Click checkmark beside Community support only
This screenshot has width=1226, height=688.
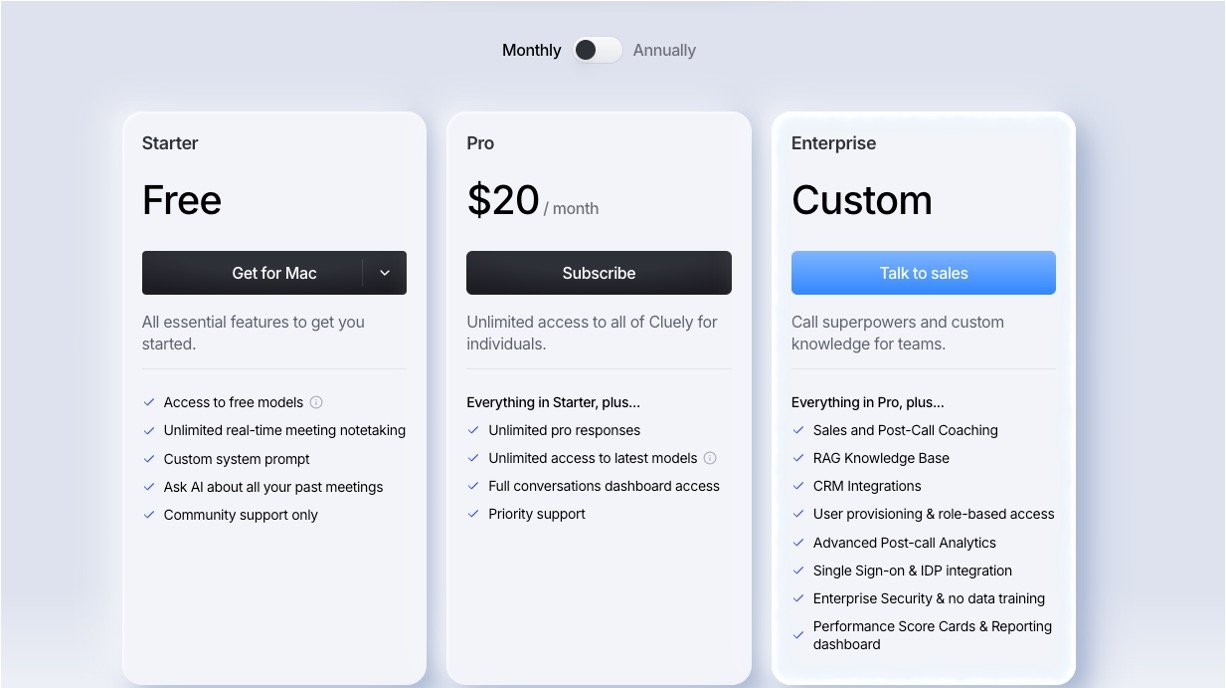tap(149, 515)
